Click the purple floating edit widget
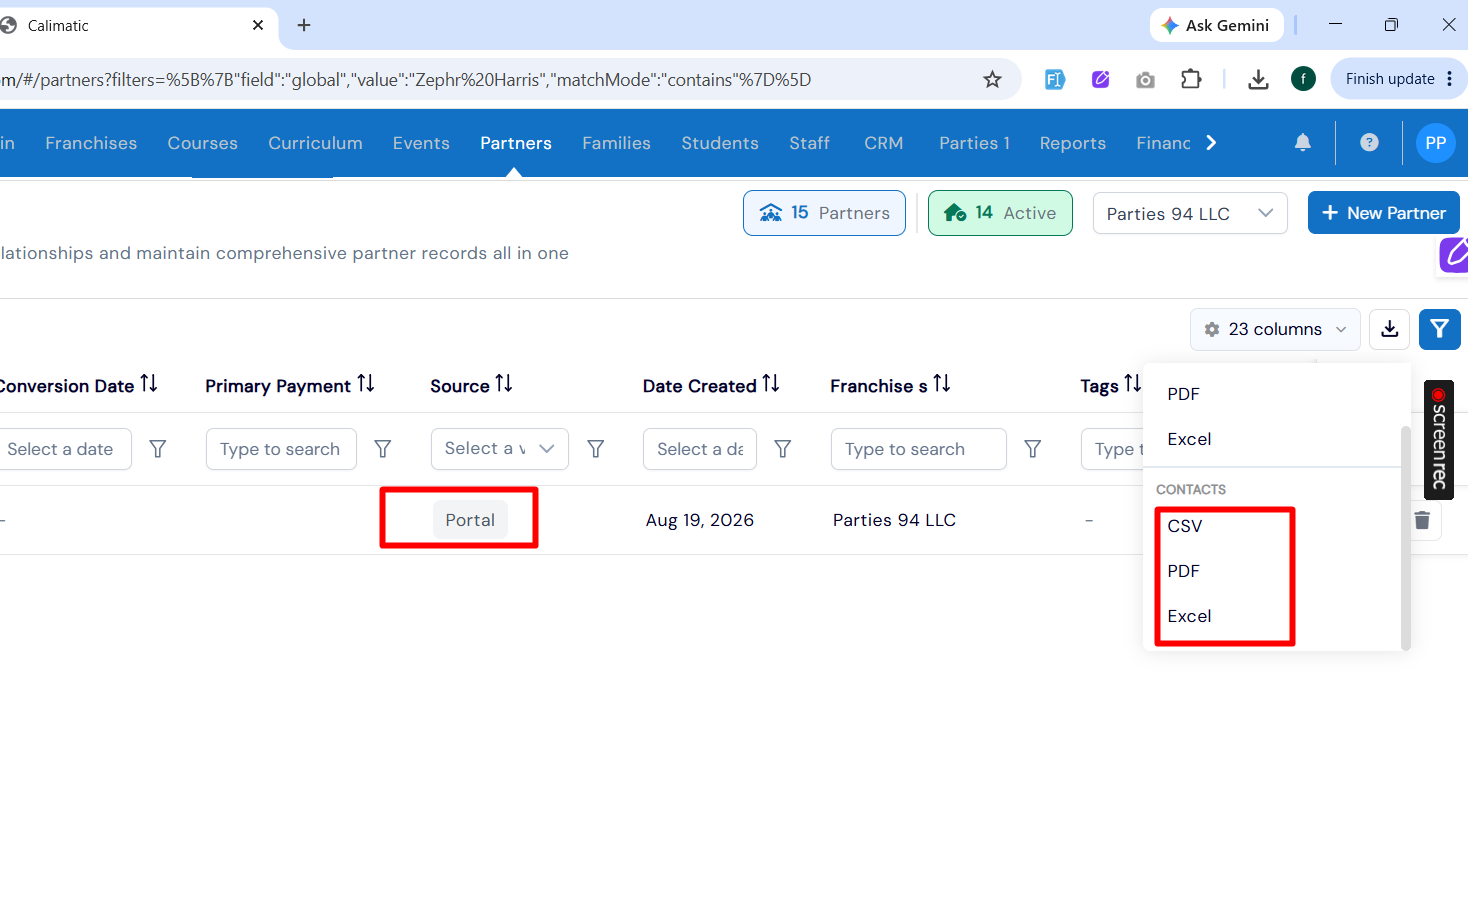 pyautogui.click(x=1454, y=254)
